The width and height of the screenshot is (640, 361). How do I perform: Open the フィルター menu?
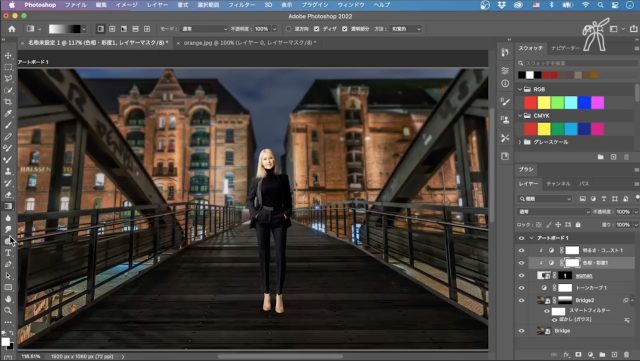(242, 5)
